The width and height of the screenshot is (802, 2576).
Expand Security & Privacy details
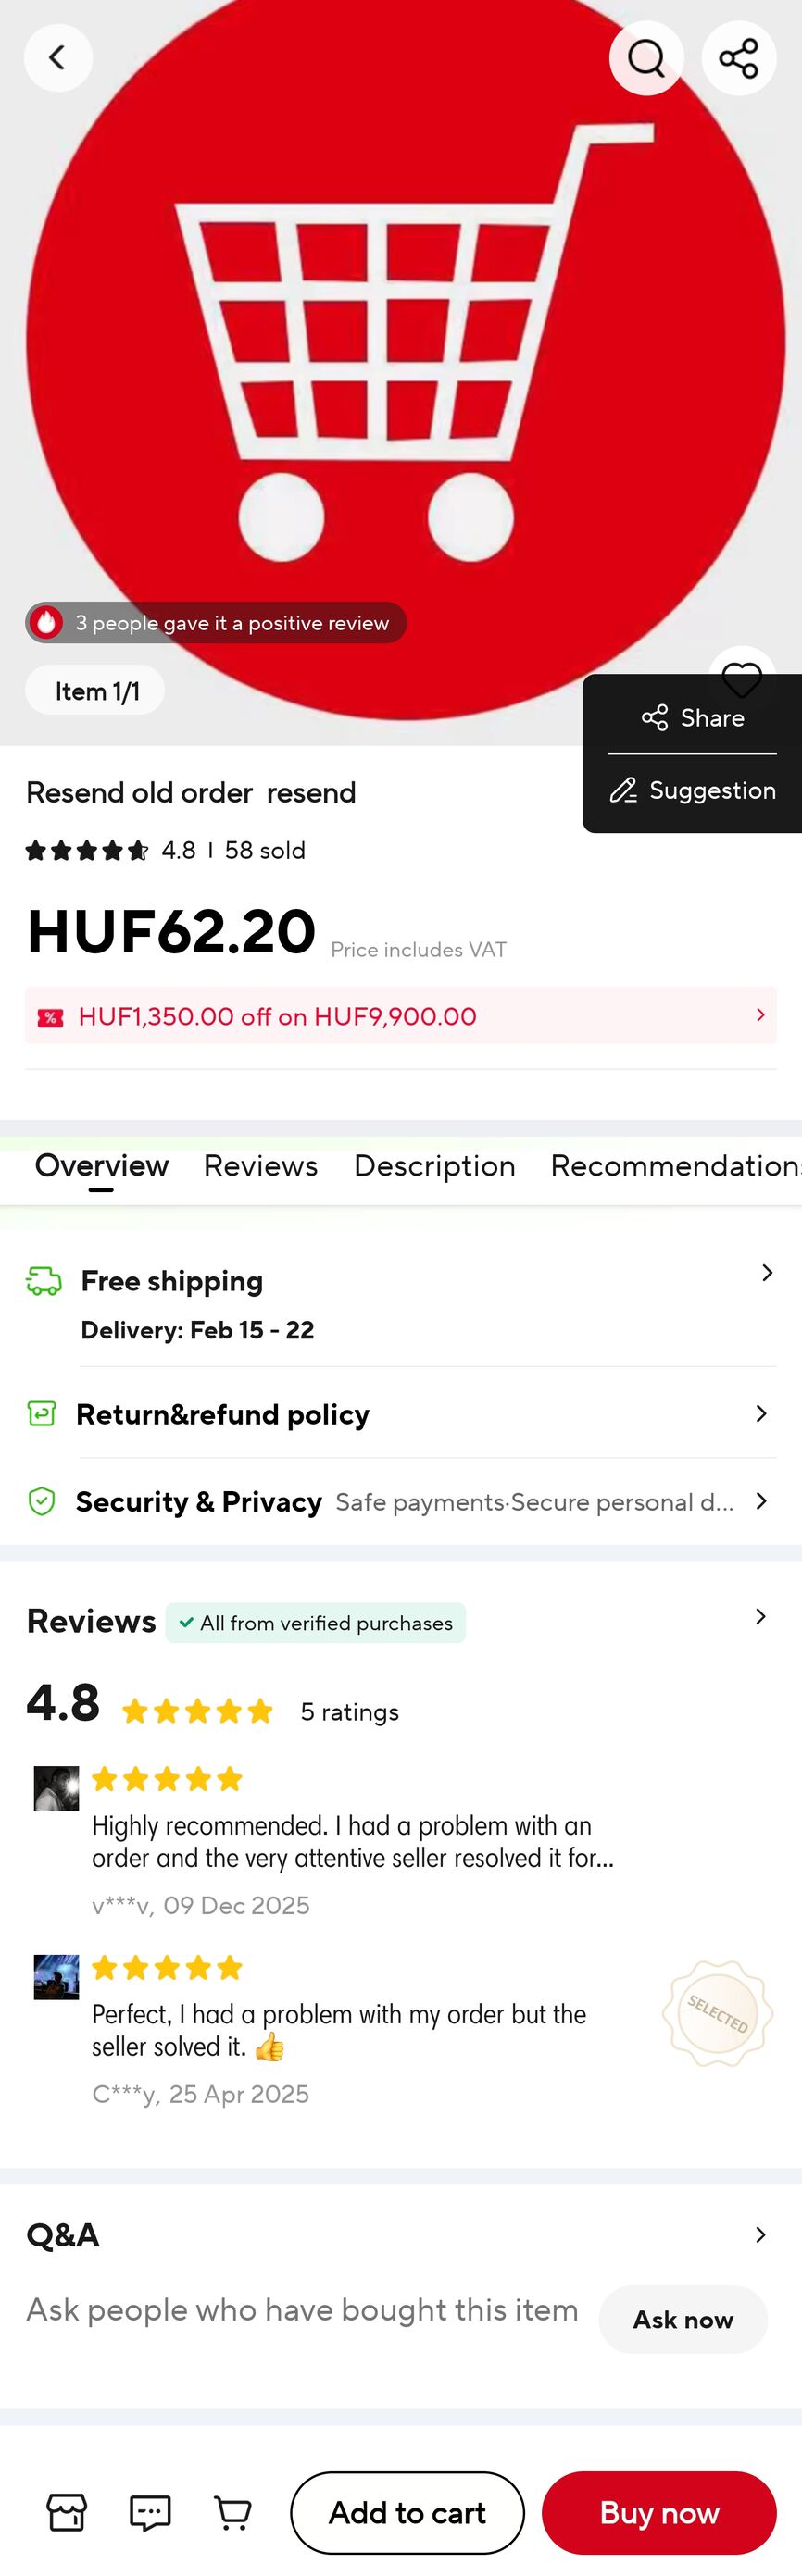pos(400,1501)
